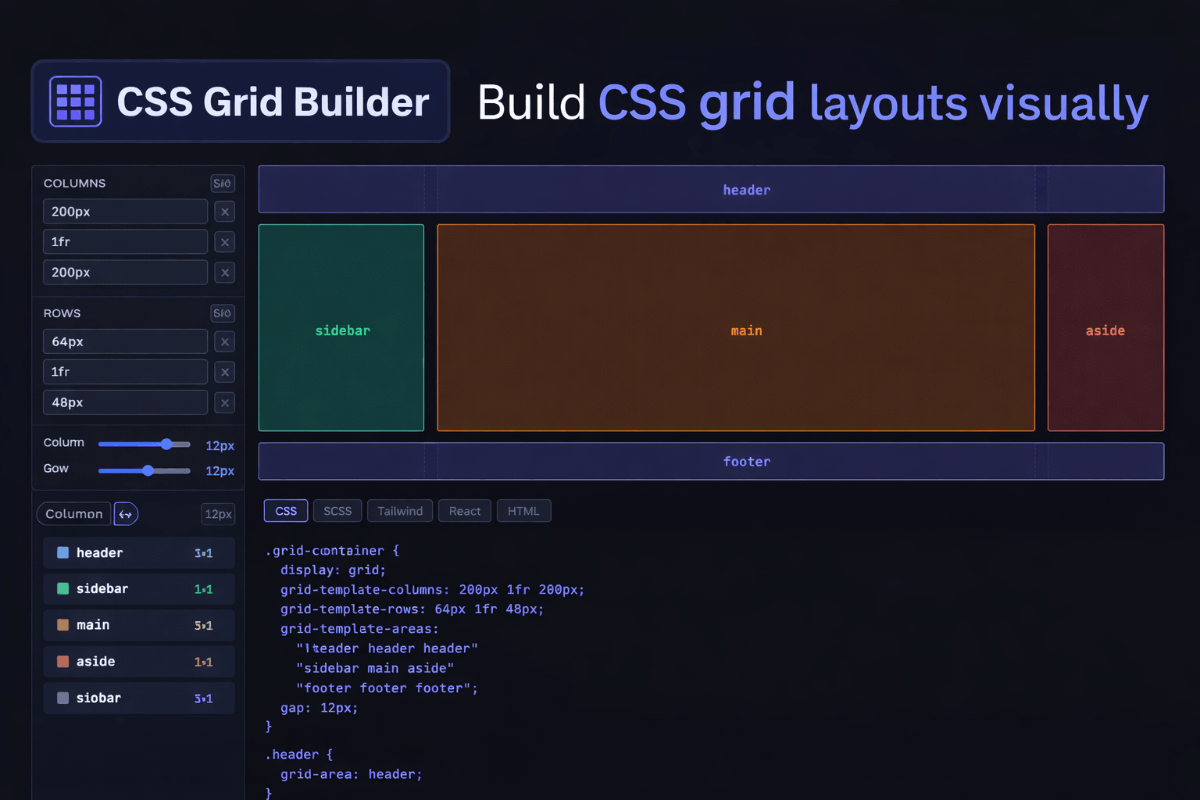Click the 1•1 span value of sidebar

203,589
